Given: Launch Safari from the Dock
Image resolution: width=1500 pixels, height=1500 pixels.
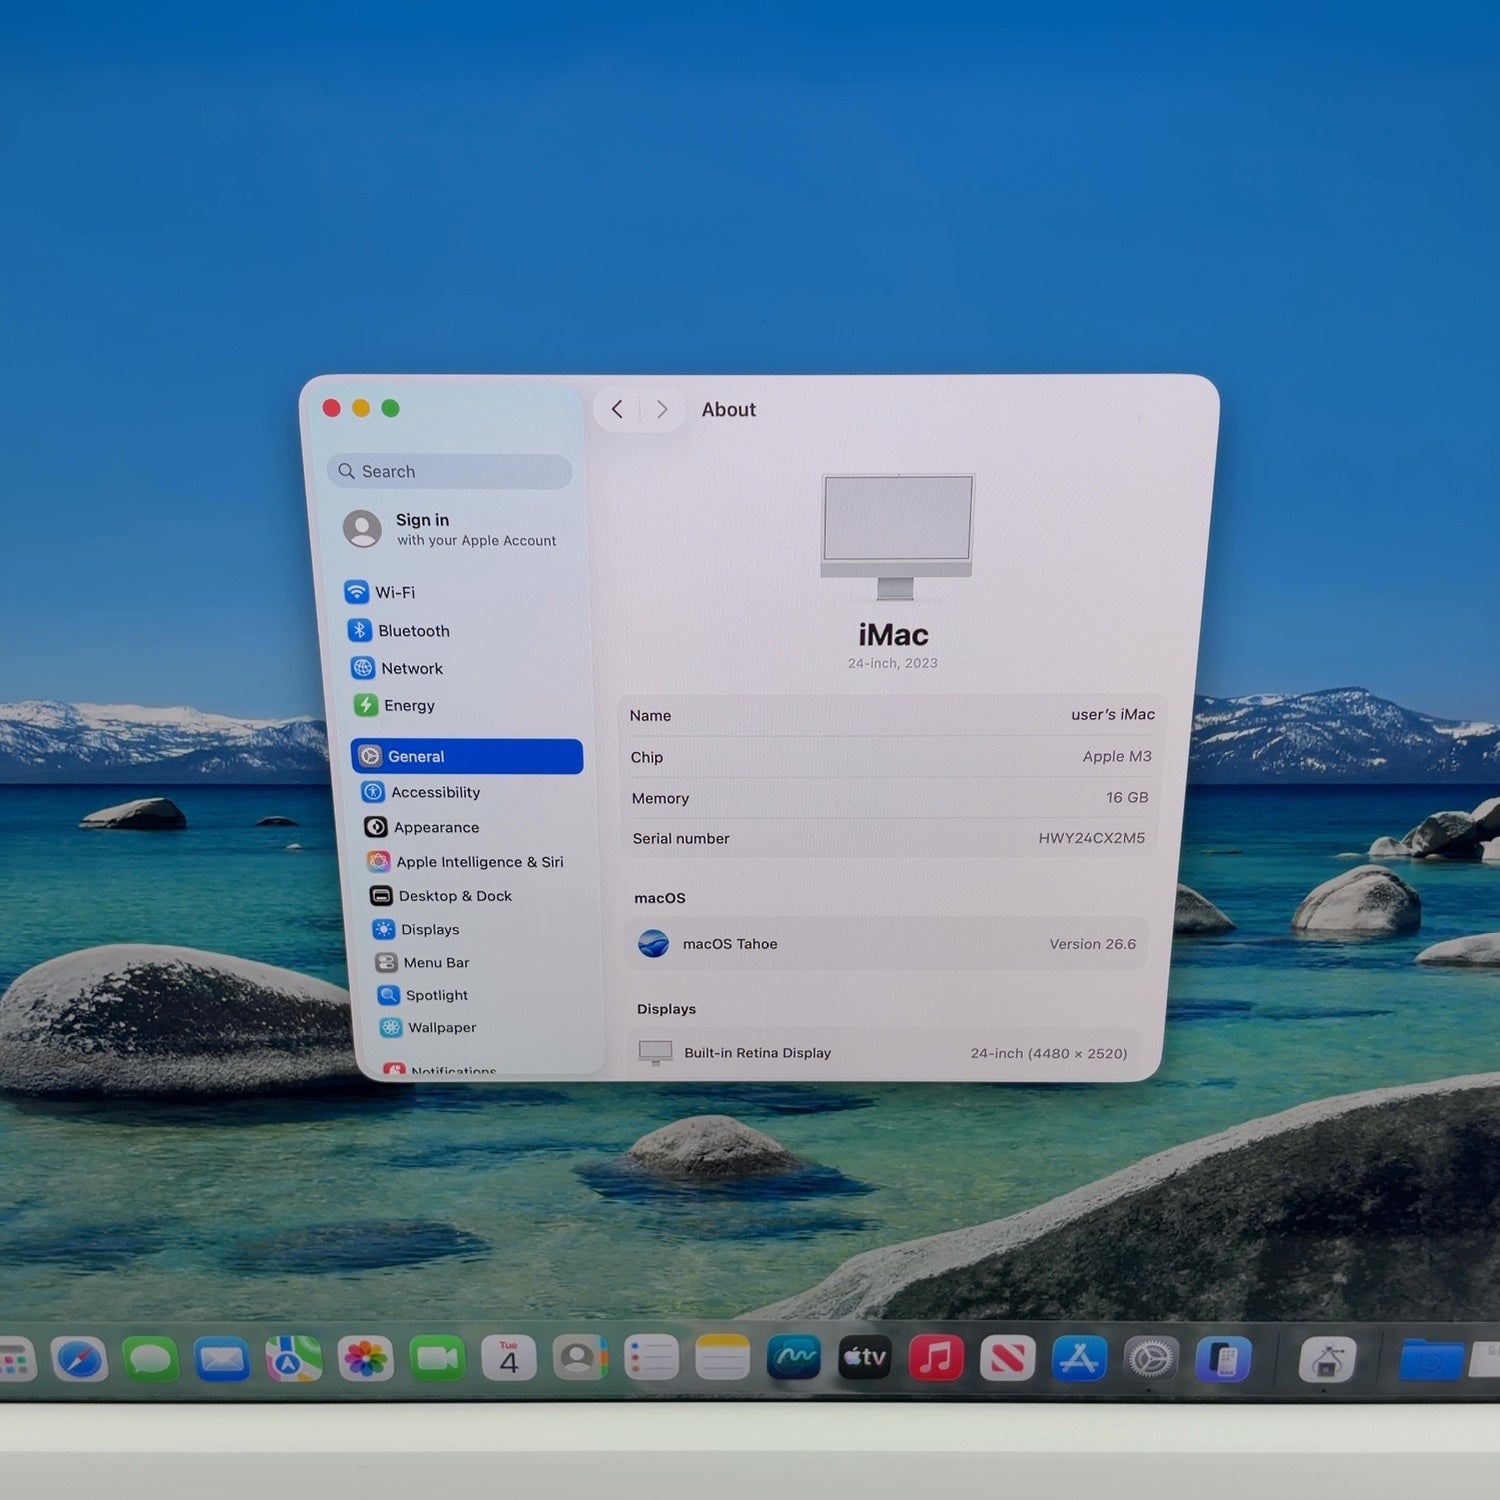Looking at the screenshot, I should click(x=80, y=1360).
